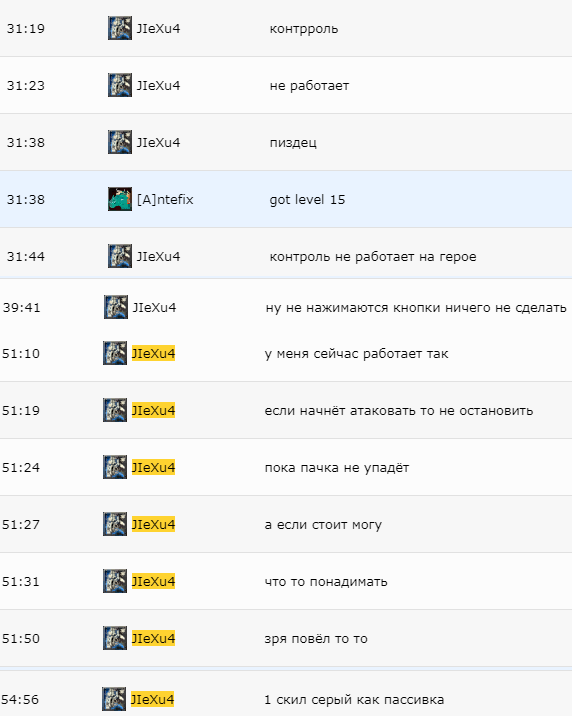The image size is (572, 716).
Task: Click hero icon in 51:27 row
Action: [115, 524]
